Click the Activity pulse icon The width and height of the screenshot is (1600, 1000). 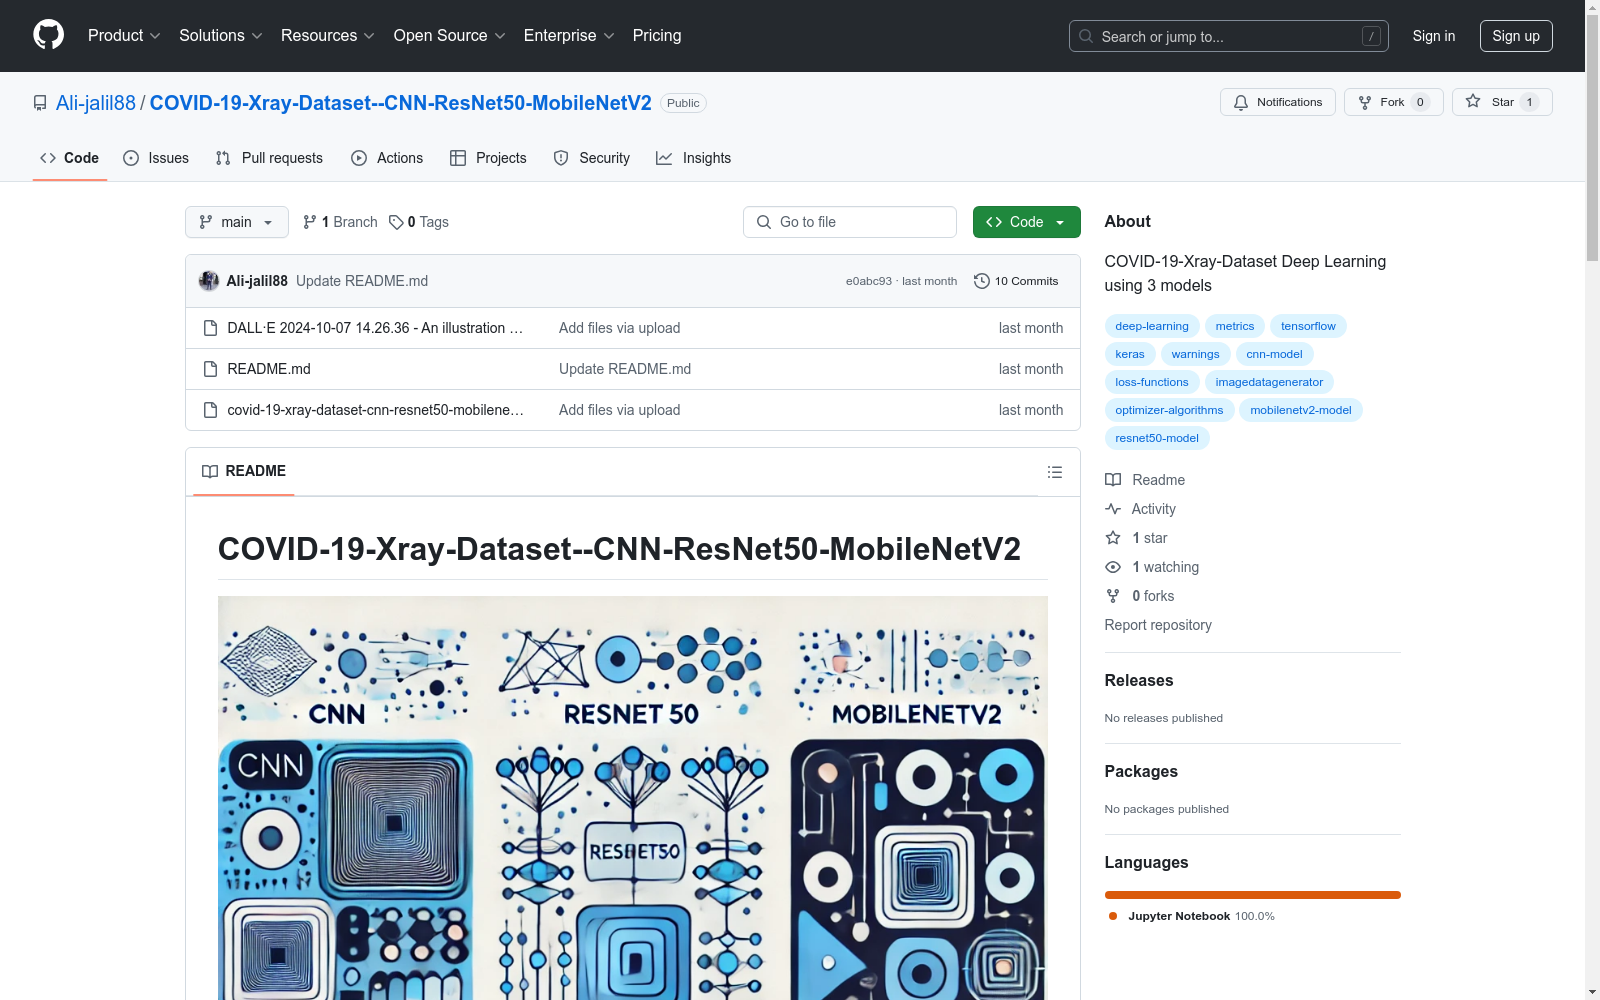click(x=1113, y=509)
